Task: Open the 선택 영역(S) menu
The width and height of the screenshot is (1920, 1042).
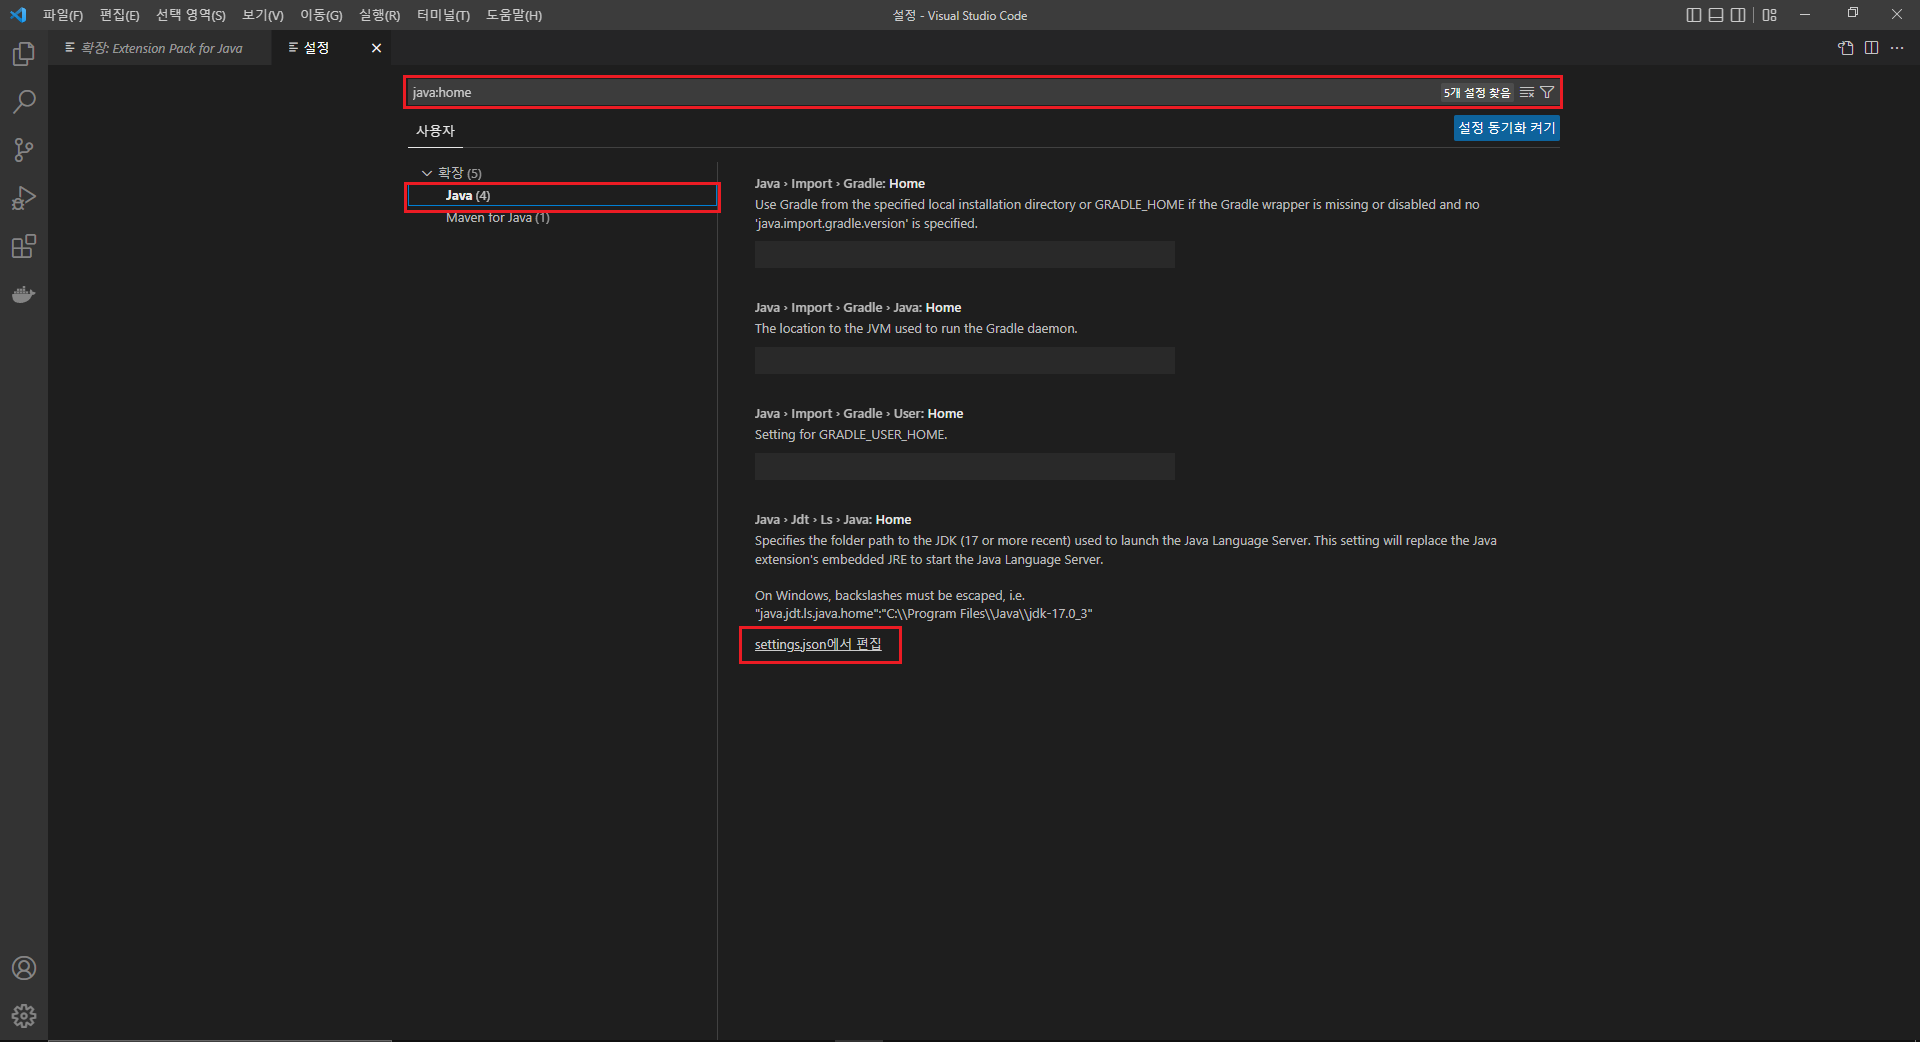Action: [190, 15]
